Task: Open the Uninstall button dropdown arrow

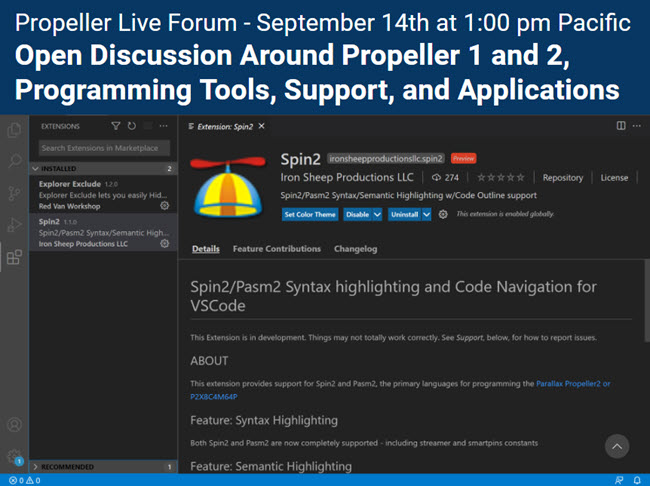Action: pyautogui.click(x=427, y=214)
